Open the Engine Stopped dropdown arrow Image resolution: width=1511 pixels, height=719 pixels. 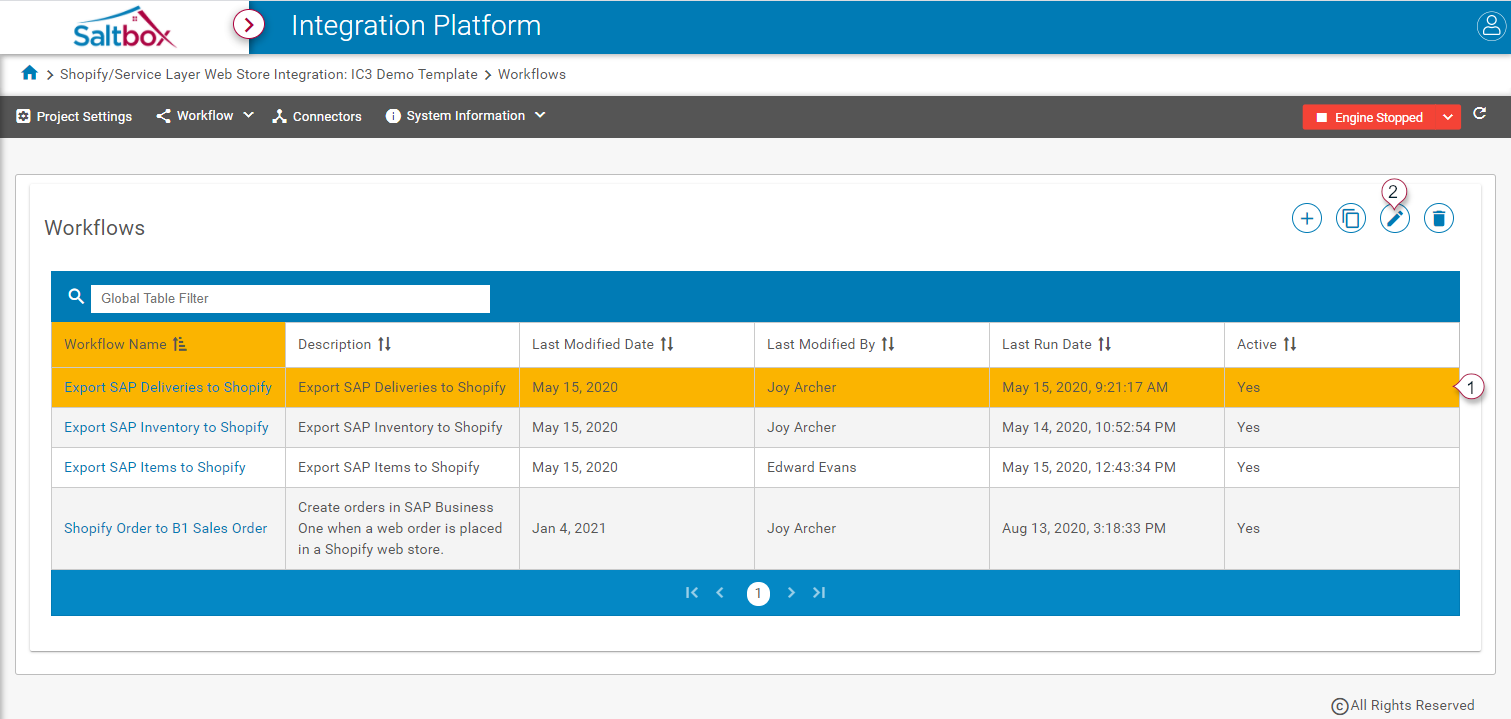(x=1448, y=117)
